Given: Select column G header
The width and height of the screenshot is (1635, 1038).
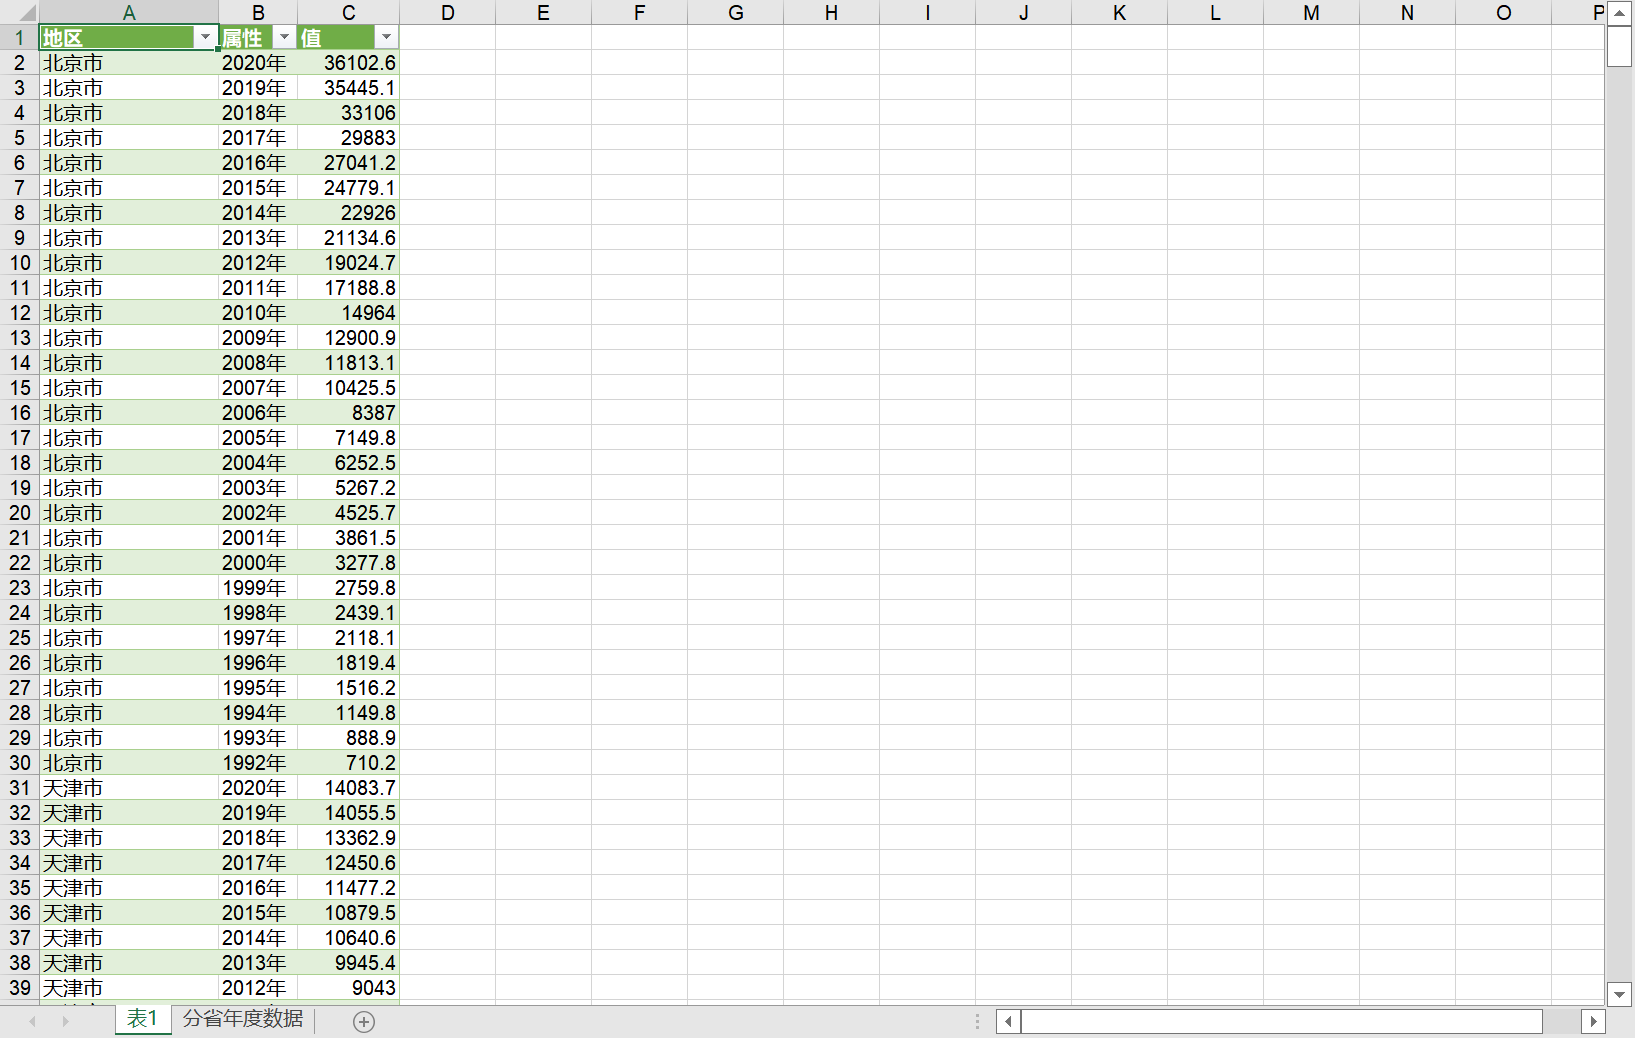Looking at the screenshot, I should click(x=735, y=13).
